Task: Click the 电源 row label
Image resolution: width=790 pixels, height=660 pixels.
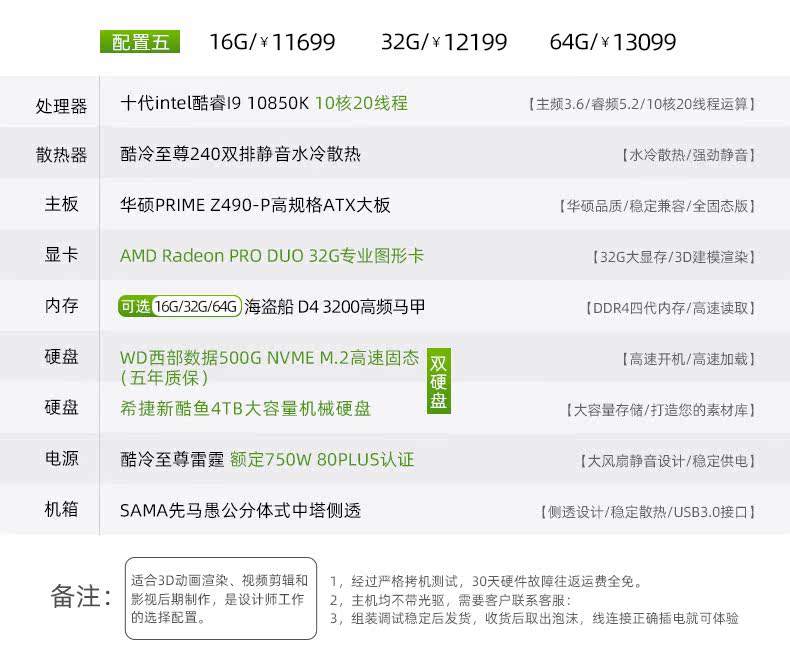Action: (61, 458)
